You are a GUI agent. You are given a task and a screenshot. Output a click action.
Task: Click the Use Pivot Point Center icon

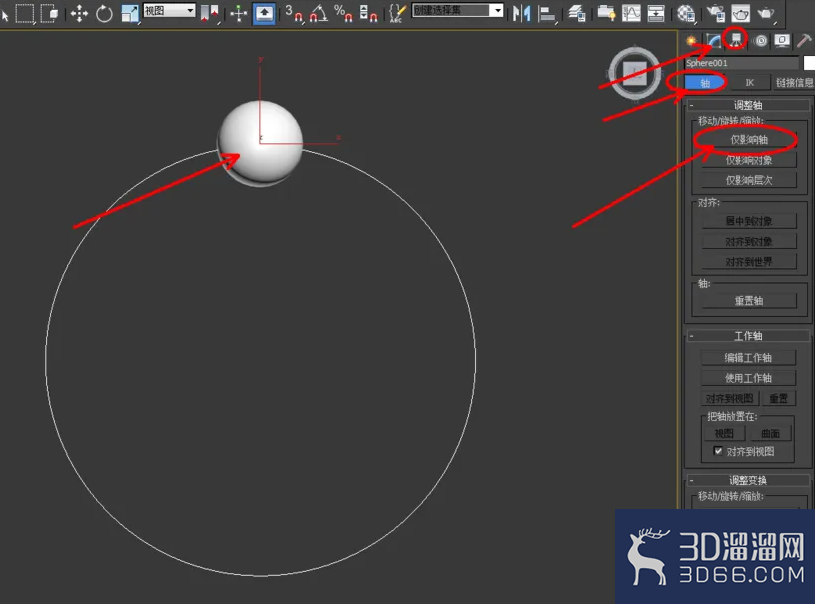[x=209, y=13]
